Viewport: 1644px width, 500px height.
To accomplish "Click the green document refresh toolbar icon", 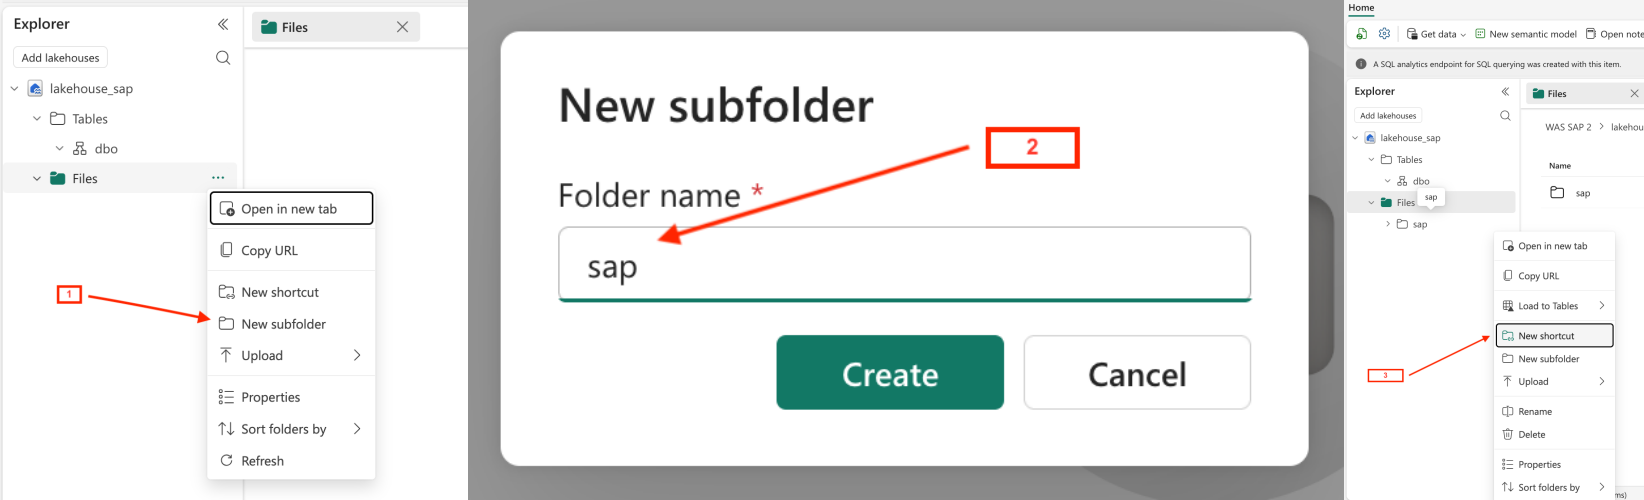I will click(1361, 34).
